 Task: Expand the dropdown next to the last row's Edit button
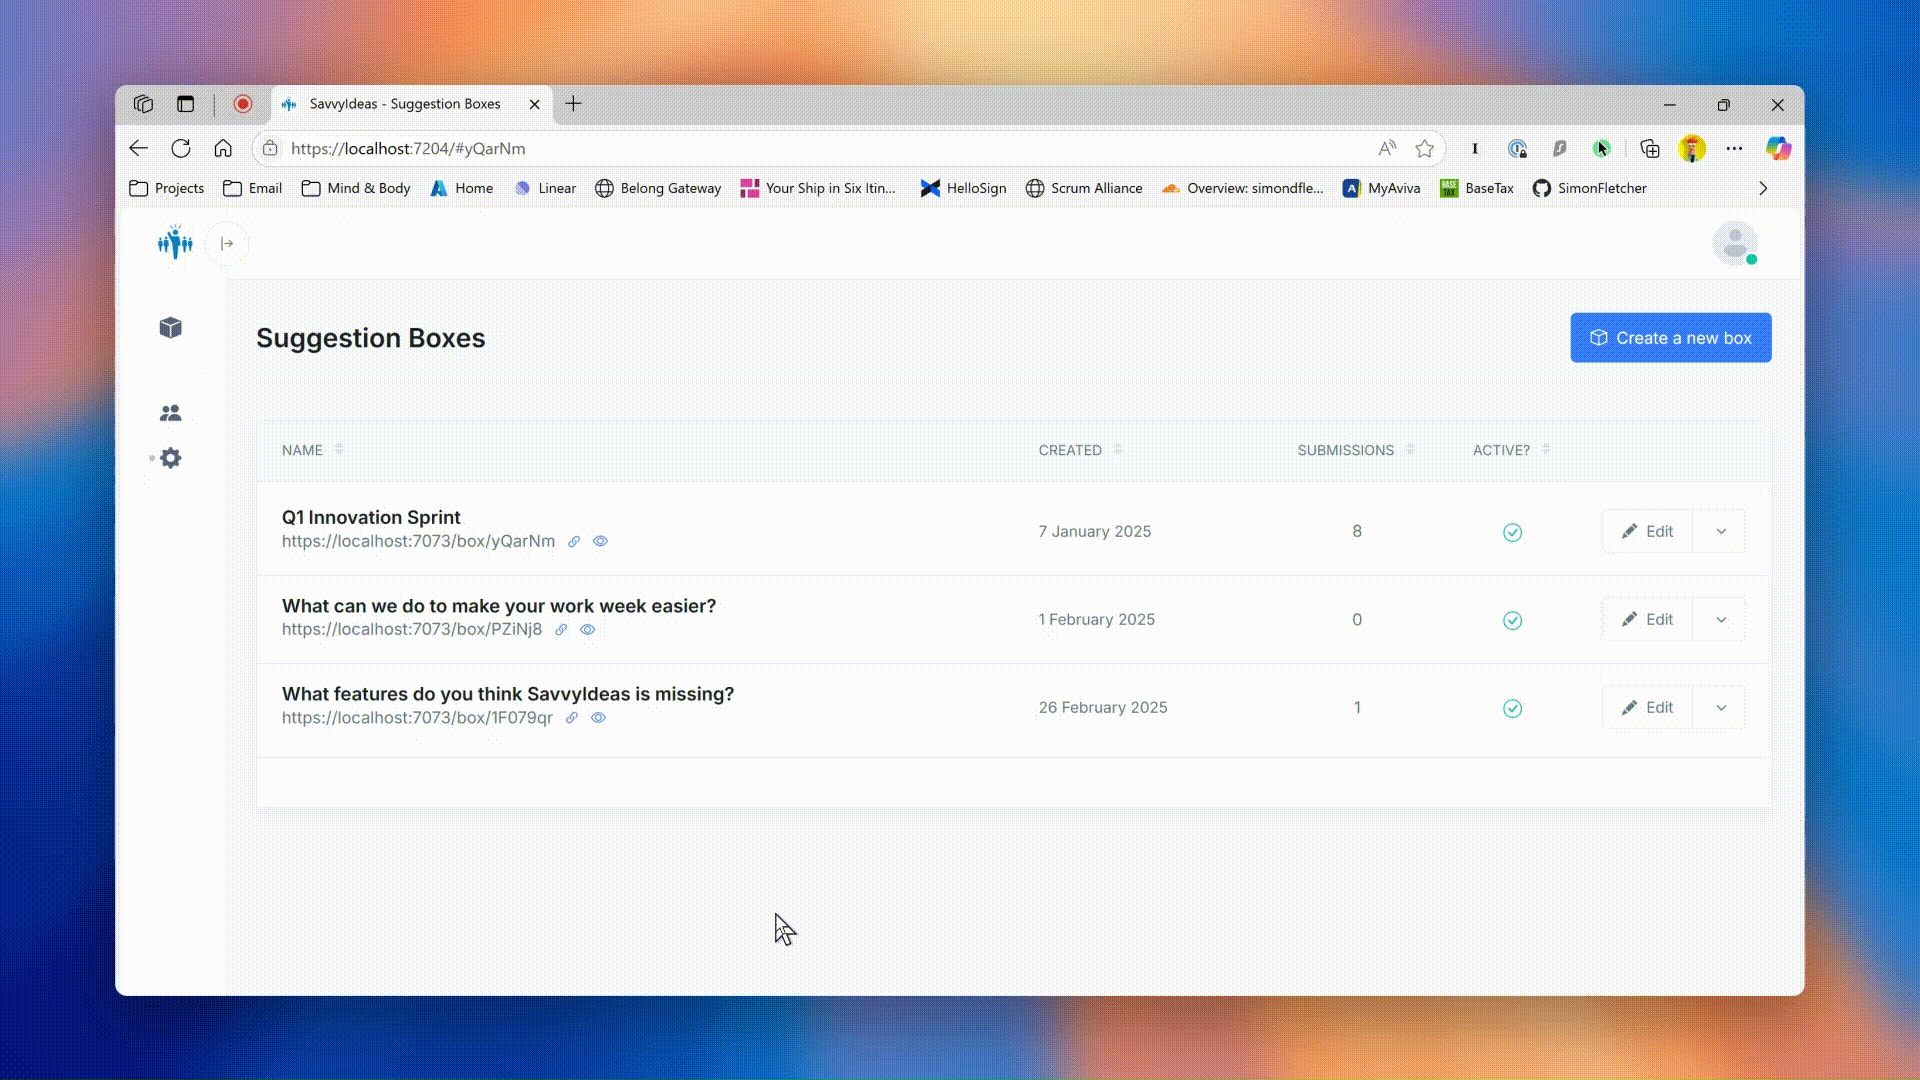(1719, 707)
